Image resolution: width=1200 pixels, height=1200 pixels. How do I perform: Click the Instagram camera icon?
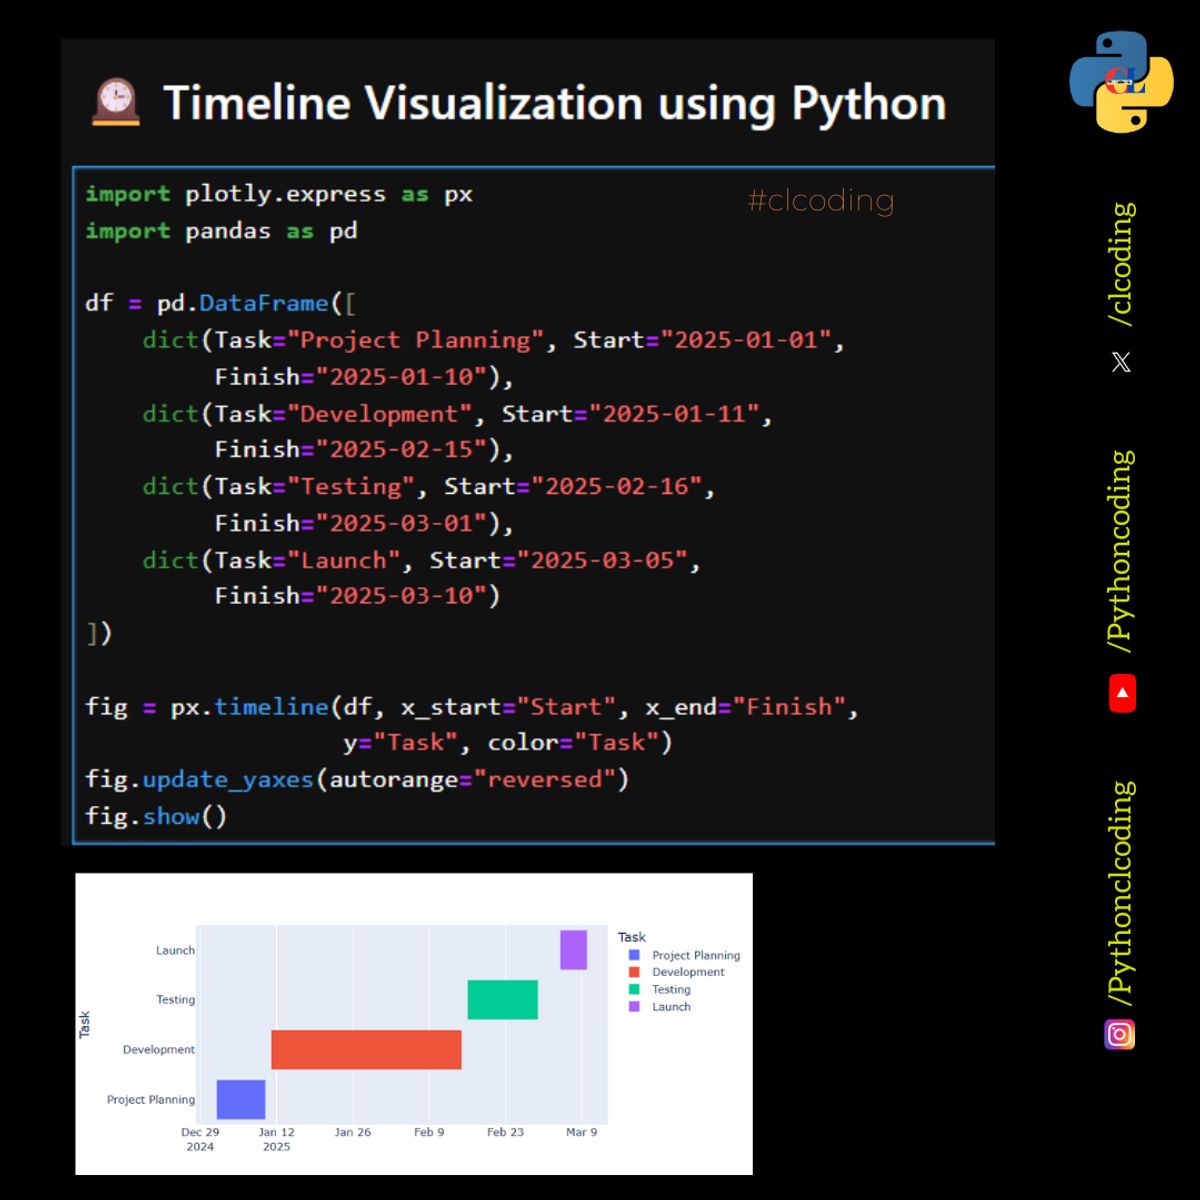click(x=1120, y=1034)
